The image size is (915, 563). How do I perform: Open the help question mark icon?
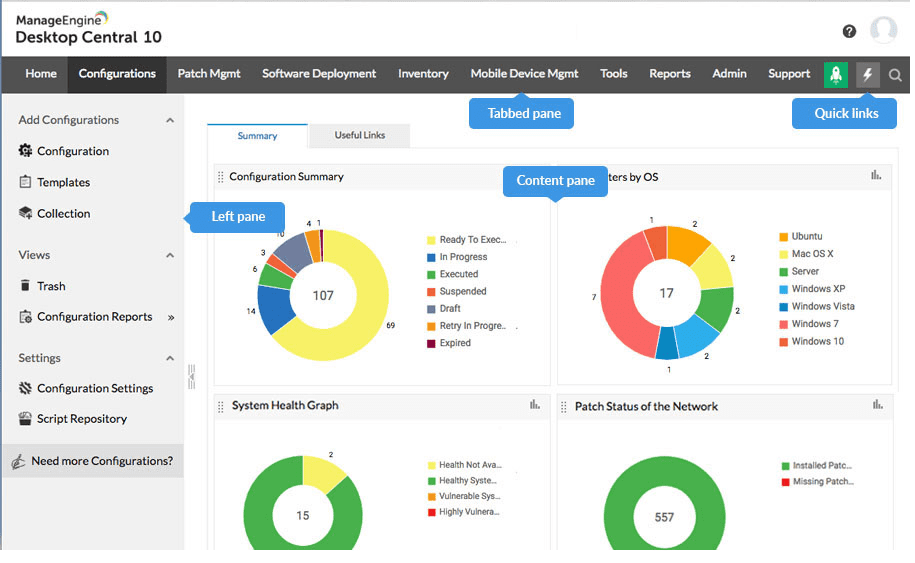pos(849,31)
